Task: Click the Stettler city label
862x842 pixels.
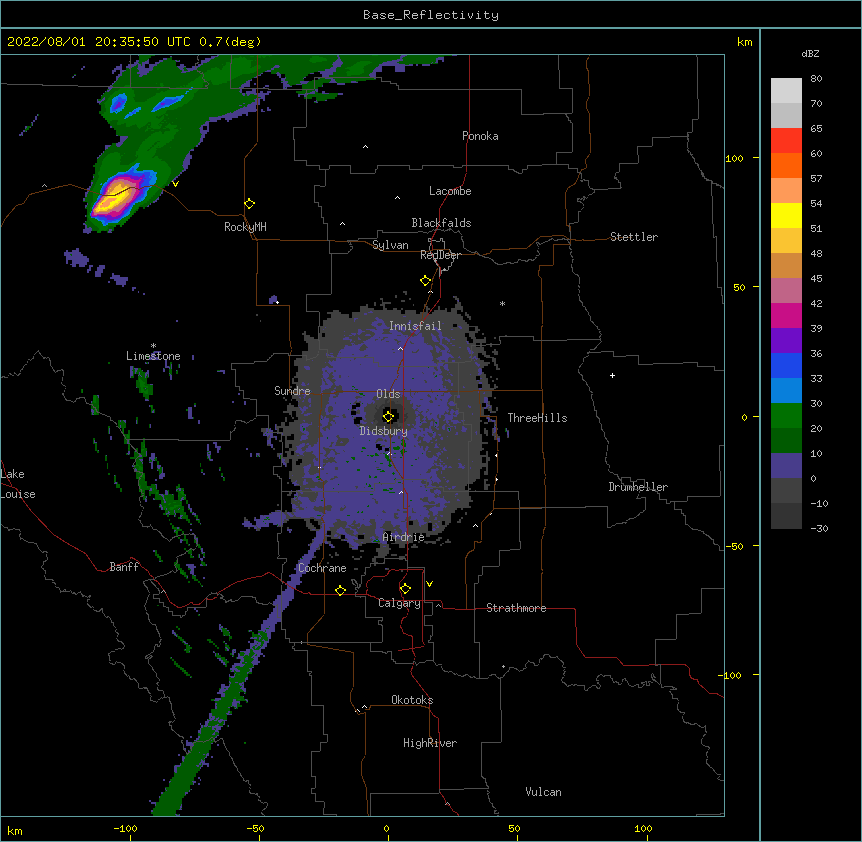Action: click(634, 237)
